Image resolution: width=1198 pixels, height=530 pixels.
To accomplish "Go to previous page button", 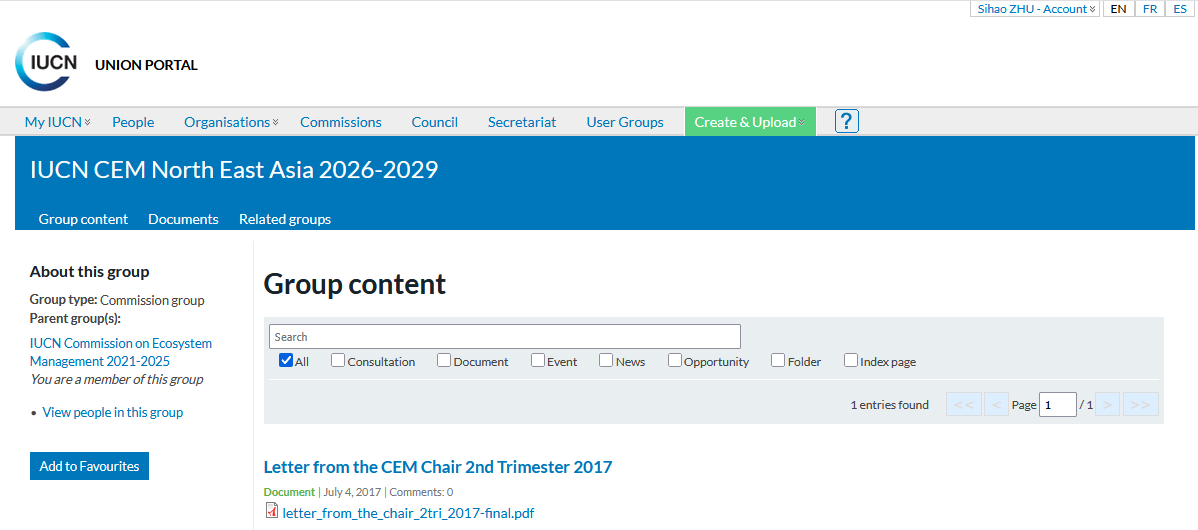I will pyautogui.click(x=996, y=405).
